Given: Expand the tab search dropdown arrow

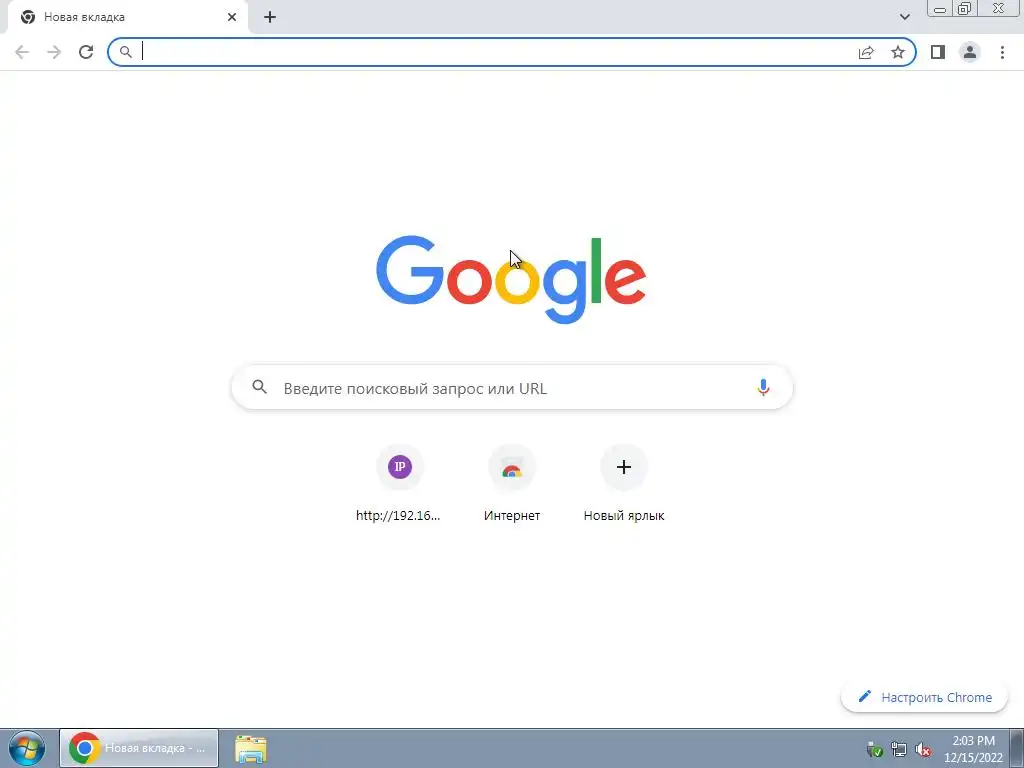Looking at the screenshot, I should click(904, 17).
